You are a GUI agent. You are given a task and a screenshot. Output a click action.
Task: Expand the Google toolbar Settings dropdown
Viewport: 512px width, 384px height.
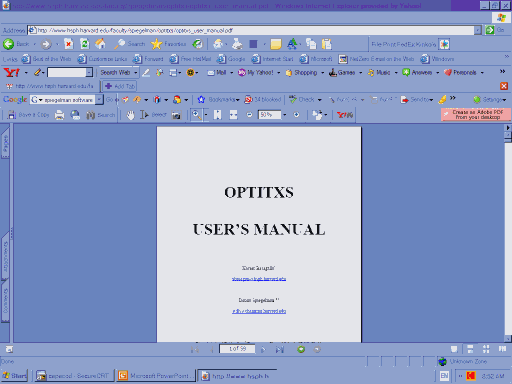504,99
